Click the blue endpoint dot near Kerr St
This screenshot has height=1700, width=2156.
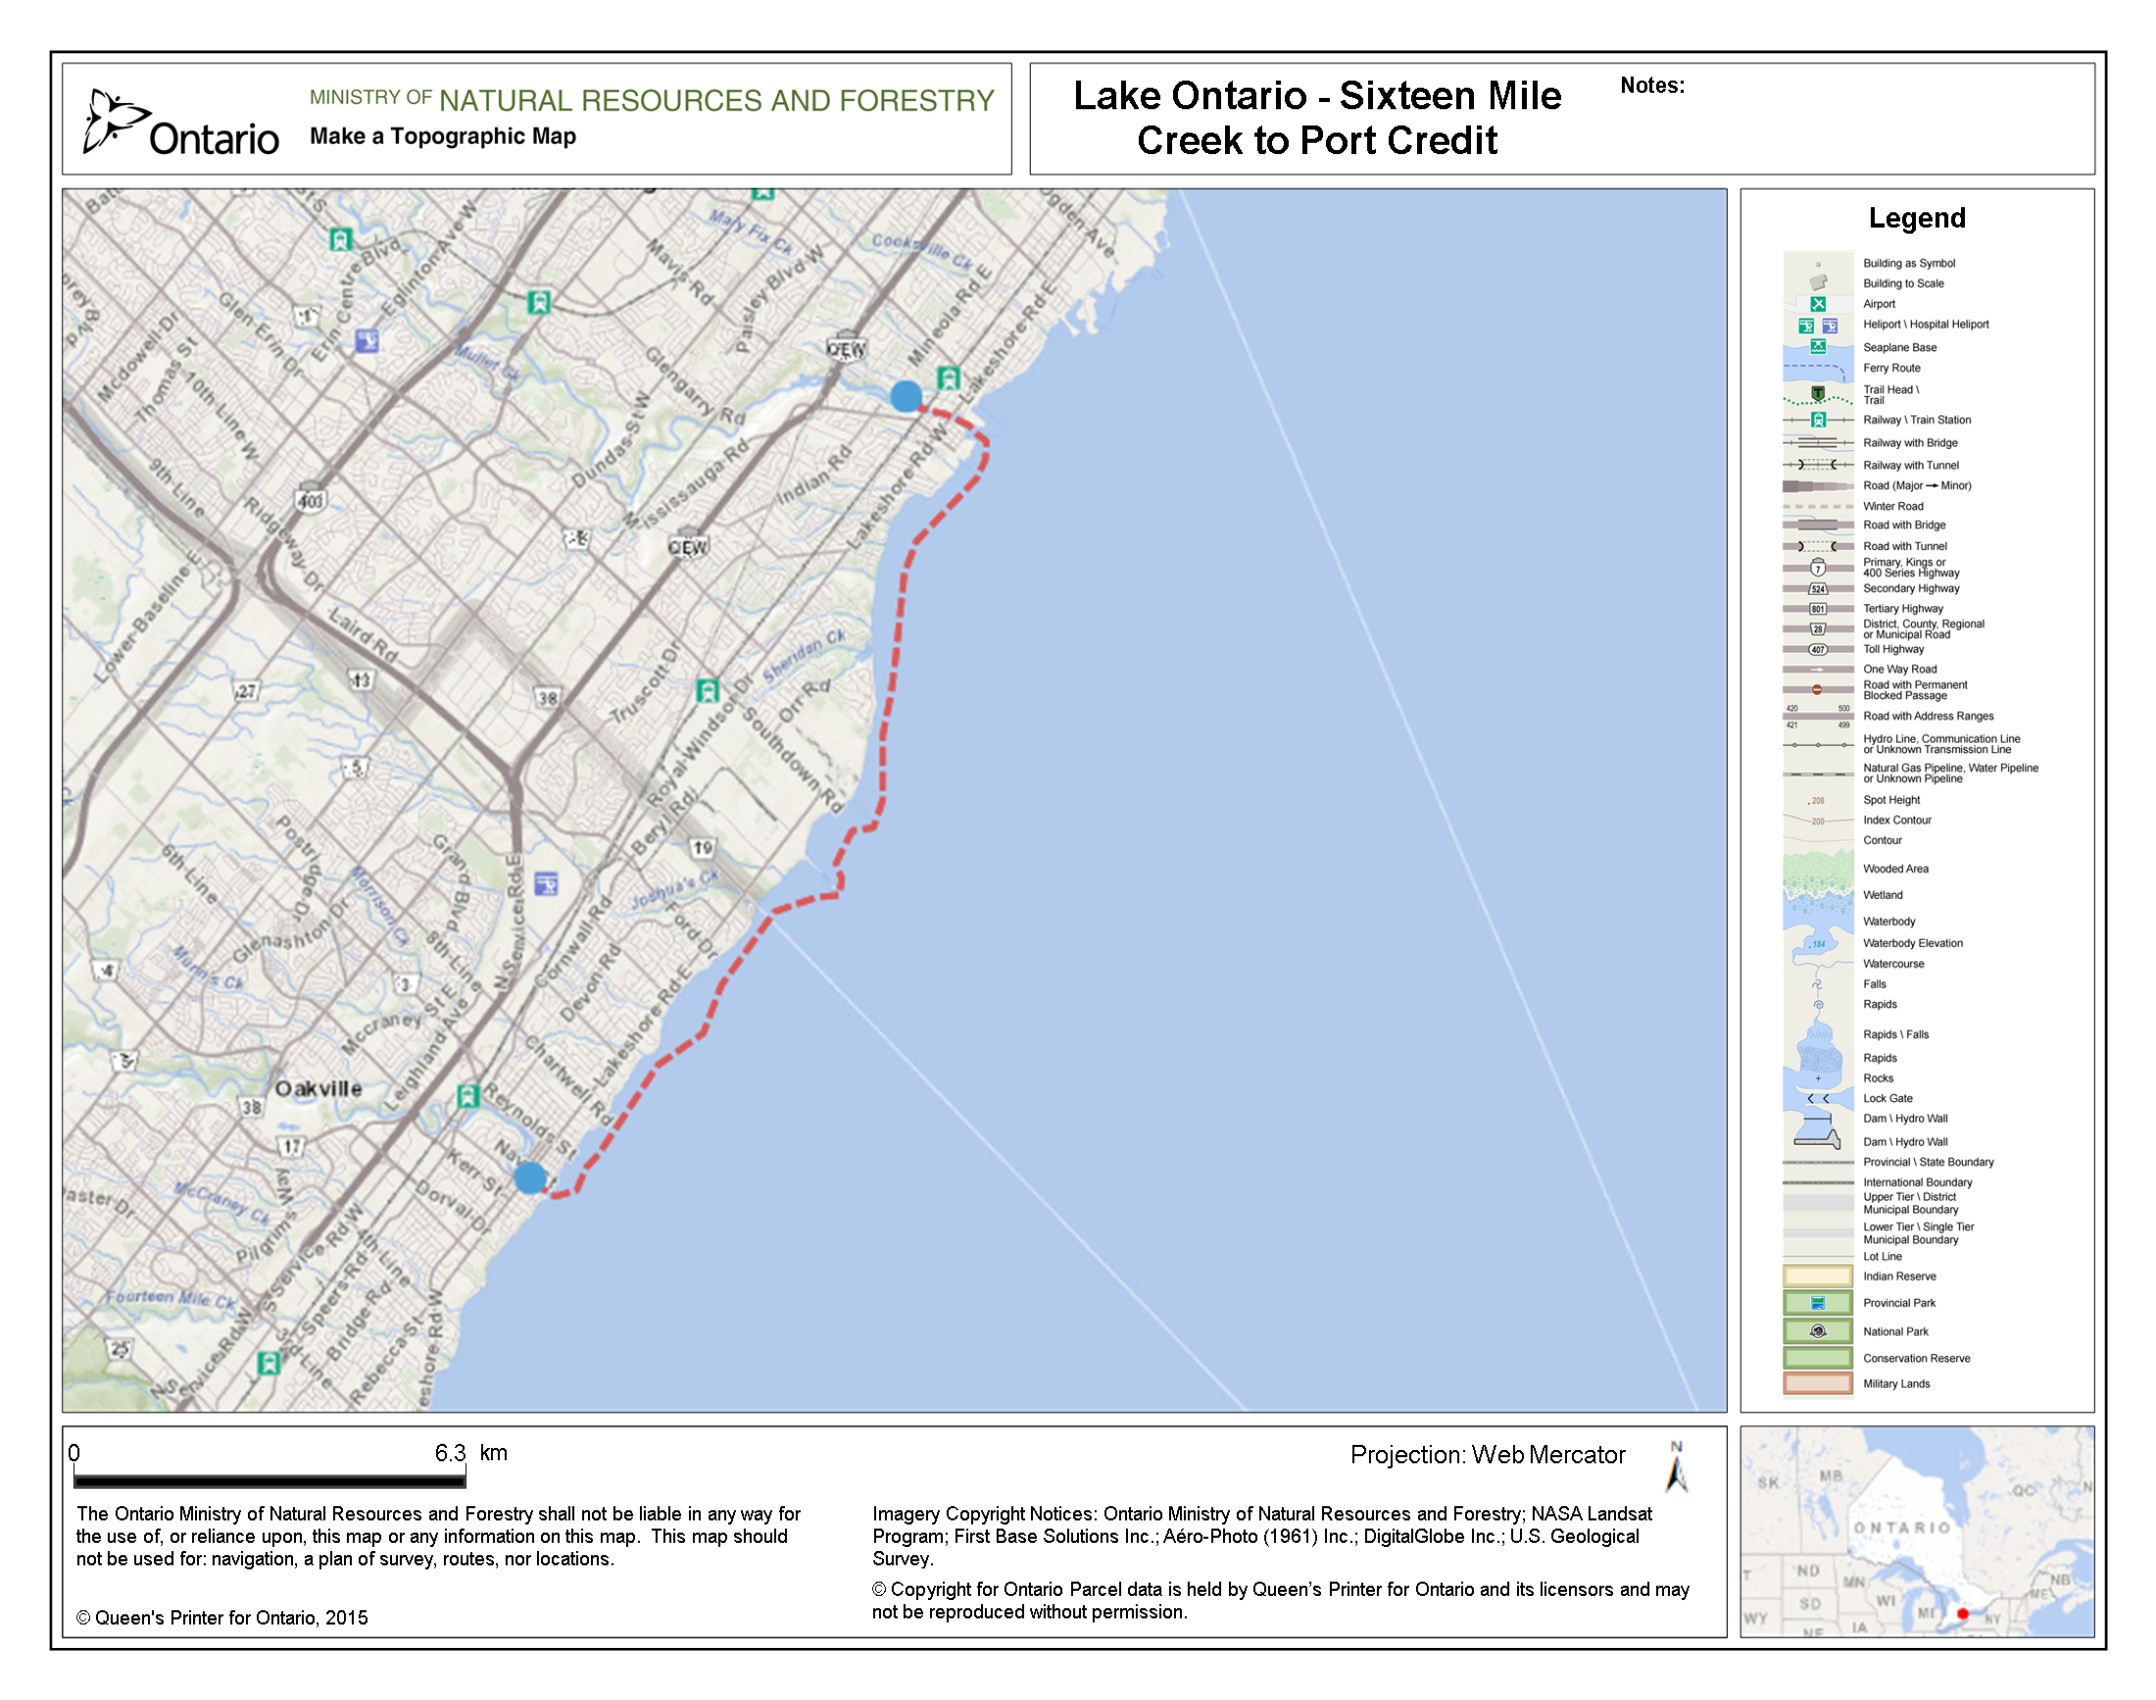pyautogui.click(x=530, y=1178)
